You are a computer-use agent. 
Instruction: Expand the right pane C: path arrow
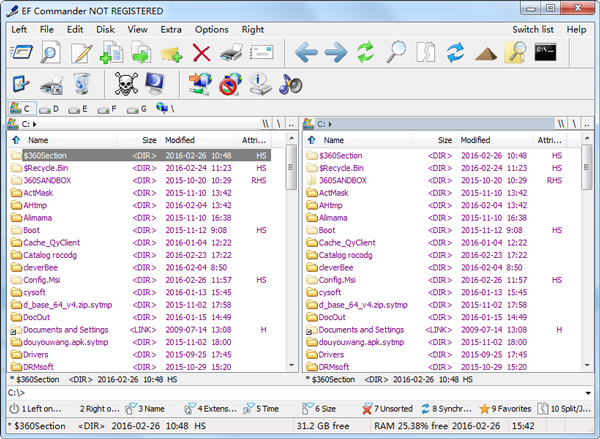330,124
